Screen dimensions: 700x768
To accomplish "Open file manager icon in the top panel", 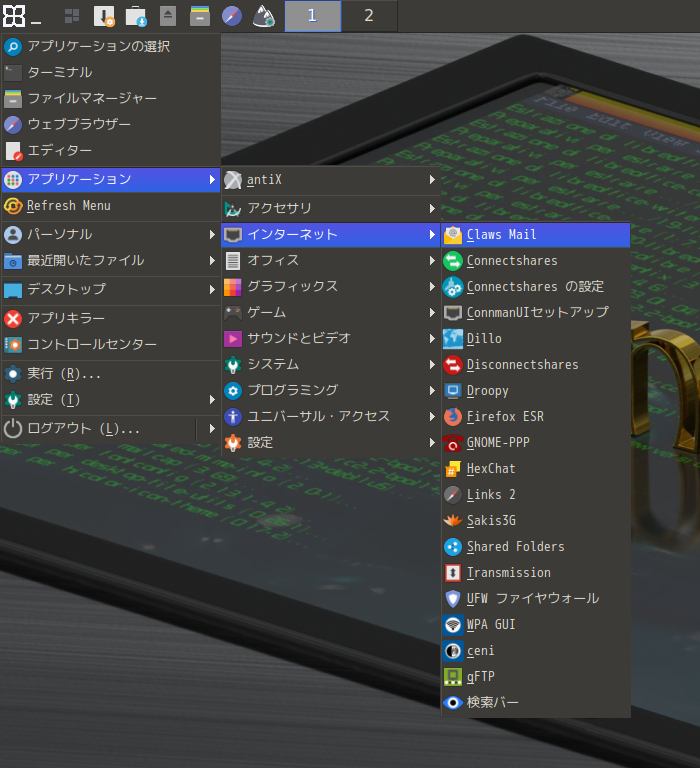I will point(200,16).
